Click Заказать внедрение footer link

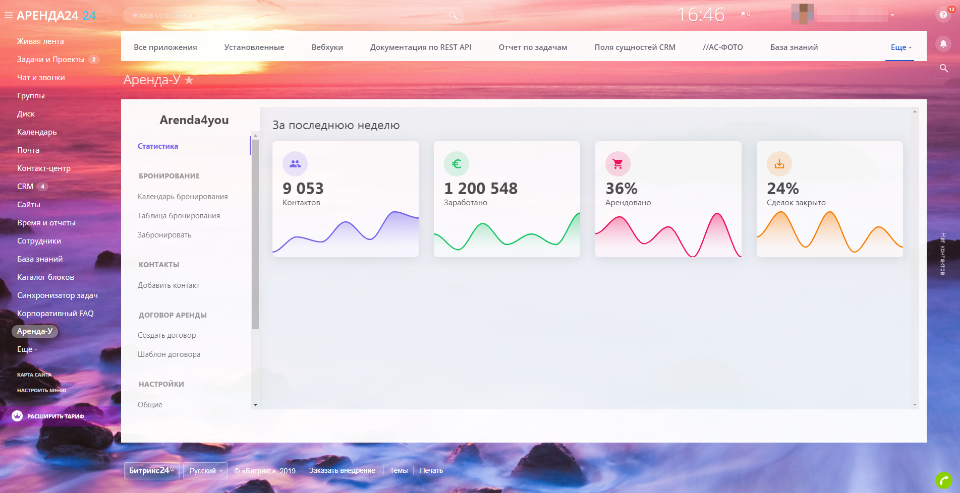pos(342,470)
